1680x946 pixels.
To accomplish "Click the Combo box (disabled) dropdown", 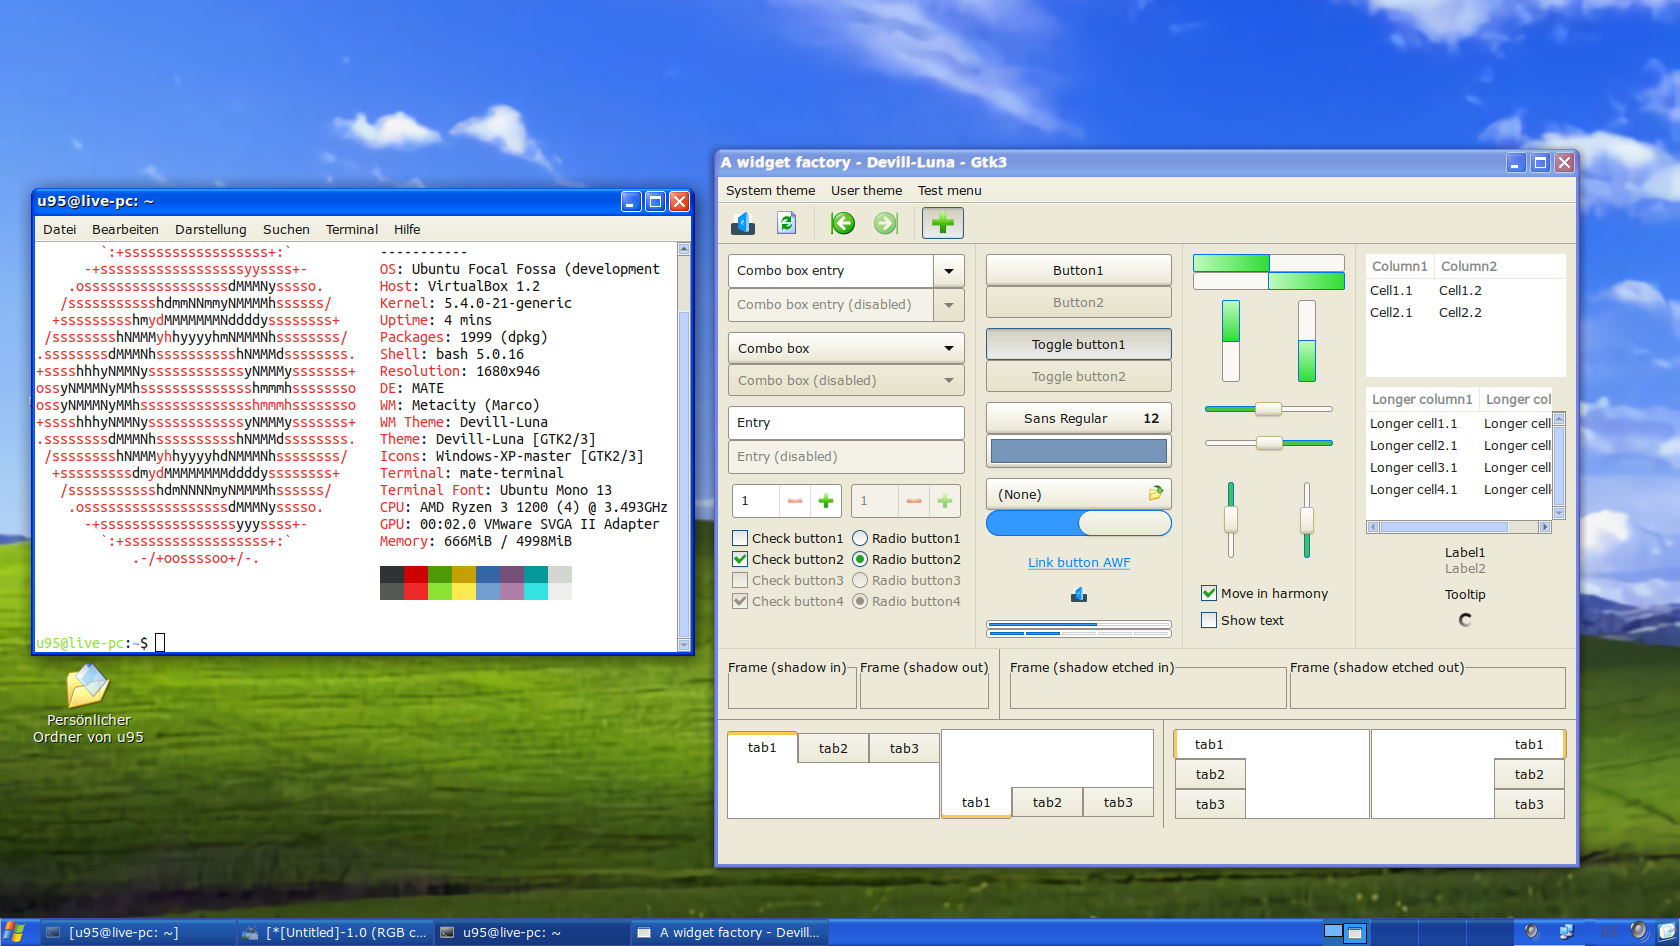I will click(x=846, y=380).
